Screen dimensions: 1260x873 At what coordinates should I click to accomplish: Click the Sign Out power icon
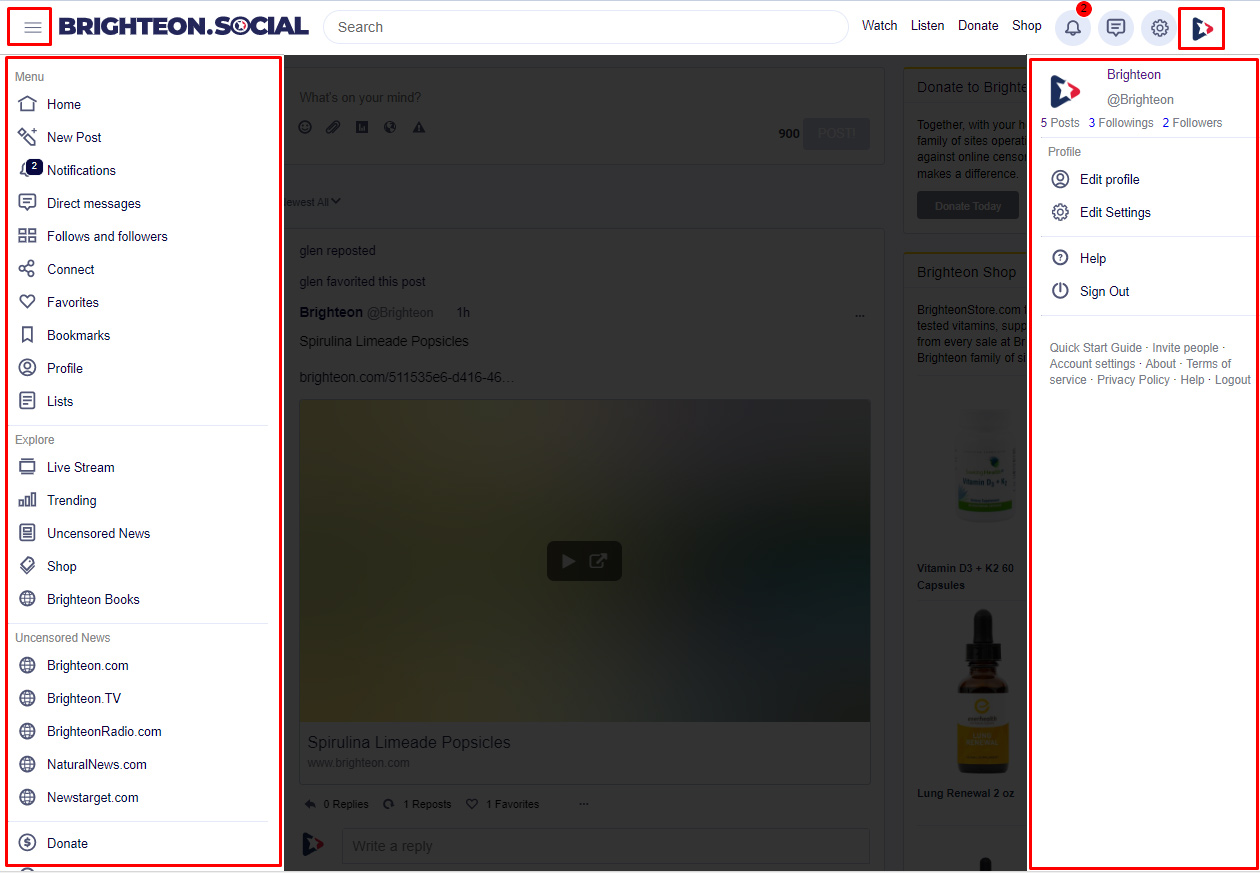[1060, 291]
